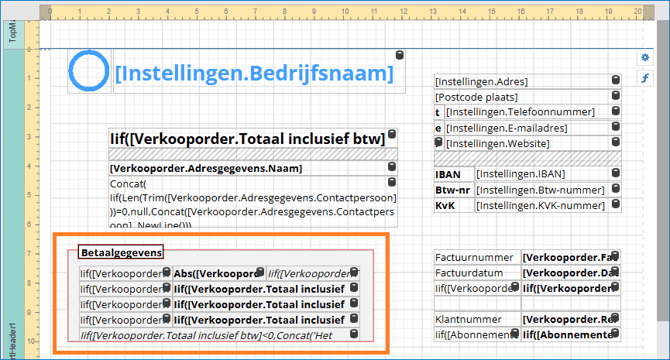Select the [Verkooporder.Fa cell
This screenshot has height=360, width=670.
pos(571,258)
